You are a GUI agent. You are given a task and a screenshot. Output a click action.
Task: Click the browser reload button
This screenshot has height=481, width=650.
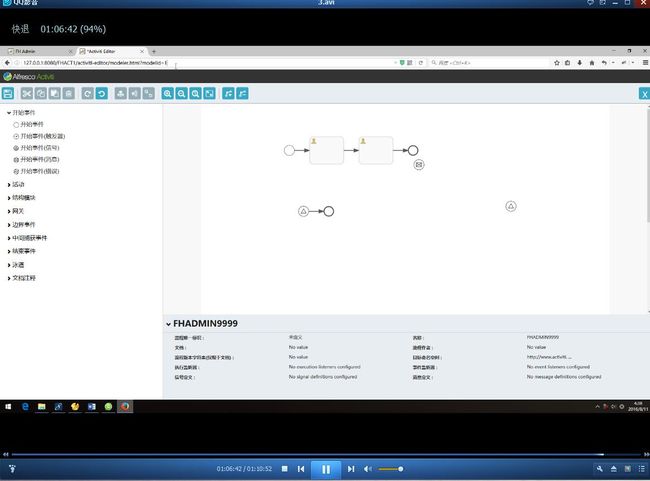420,63
